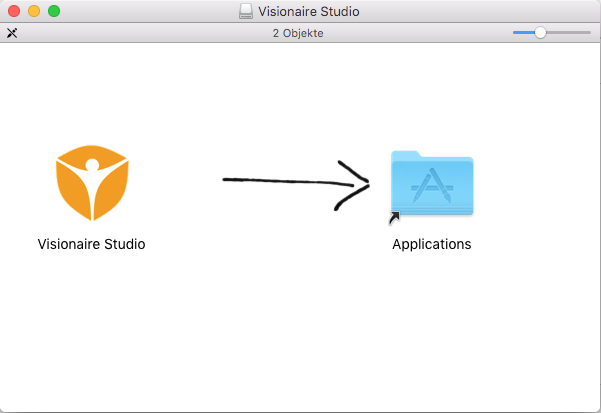The width and height of the screenshot is (601, 413).
Task: Click the Applications folder label
Action: (432, 244)
